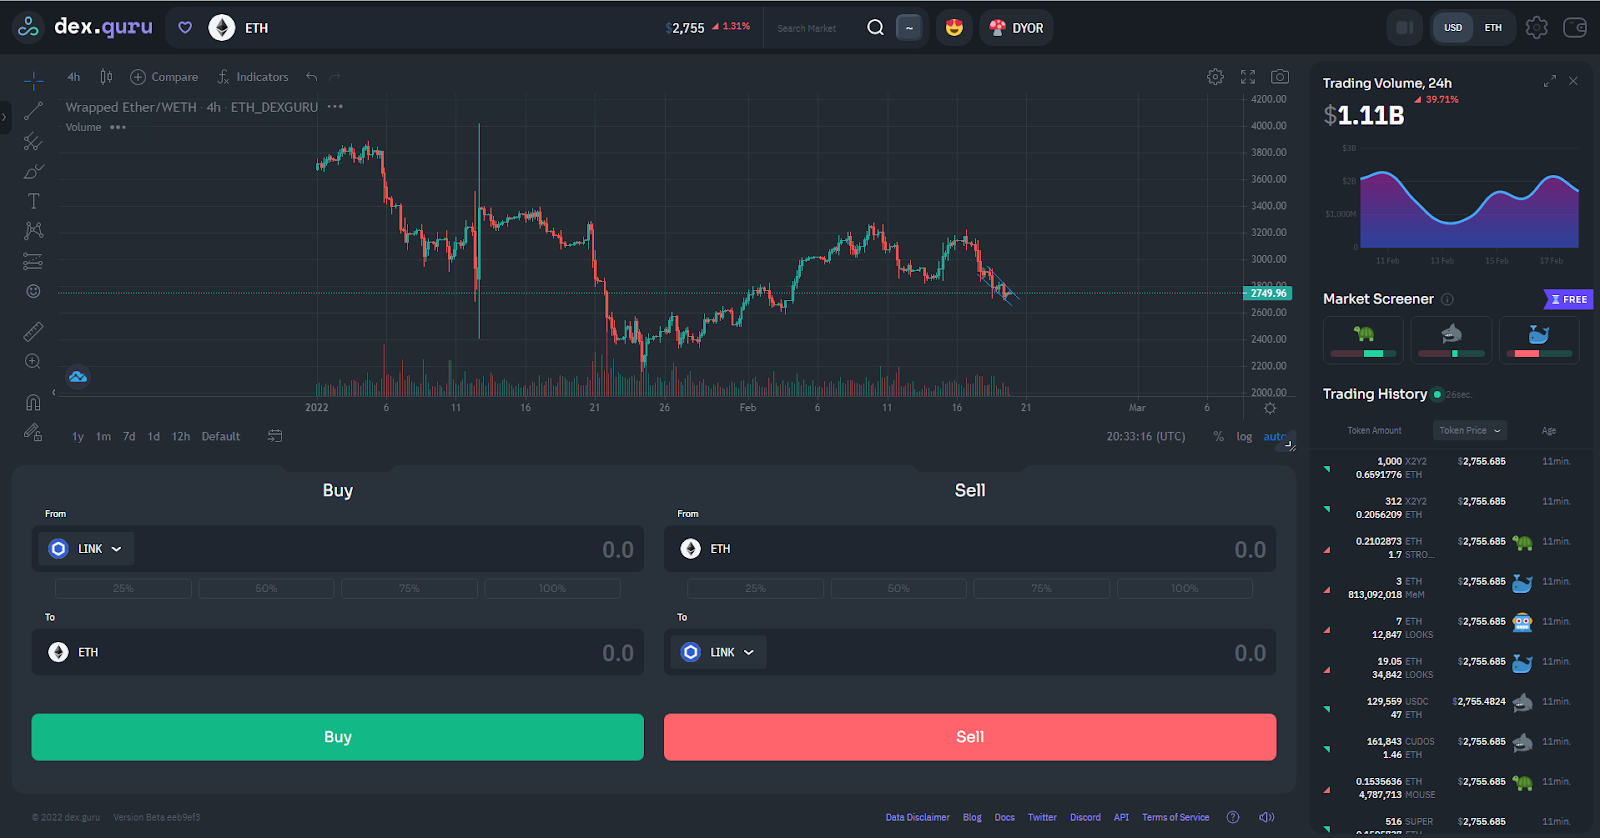Favorite ETH with the heart icon

(185, 28)
